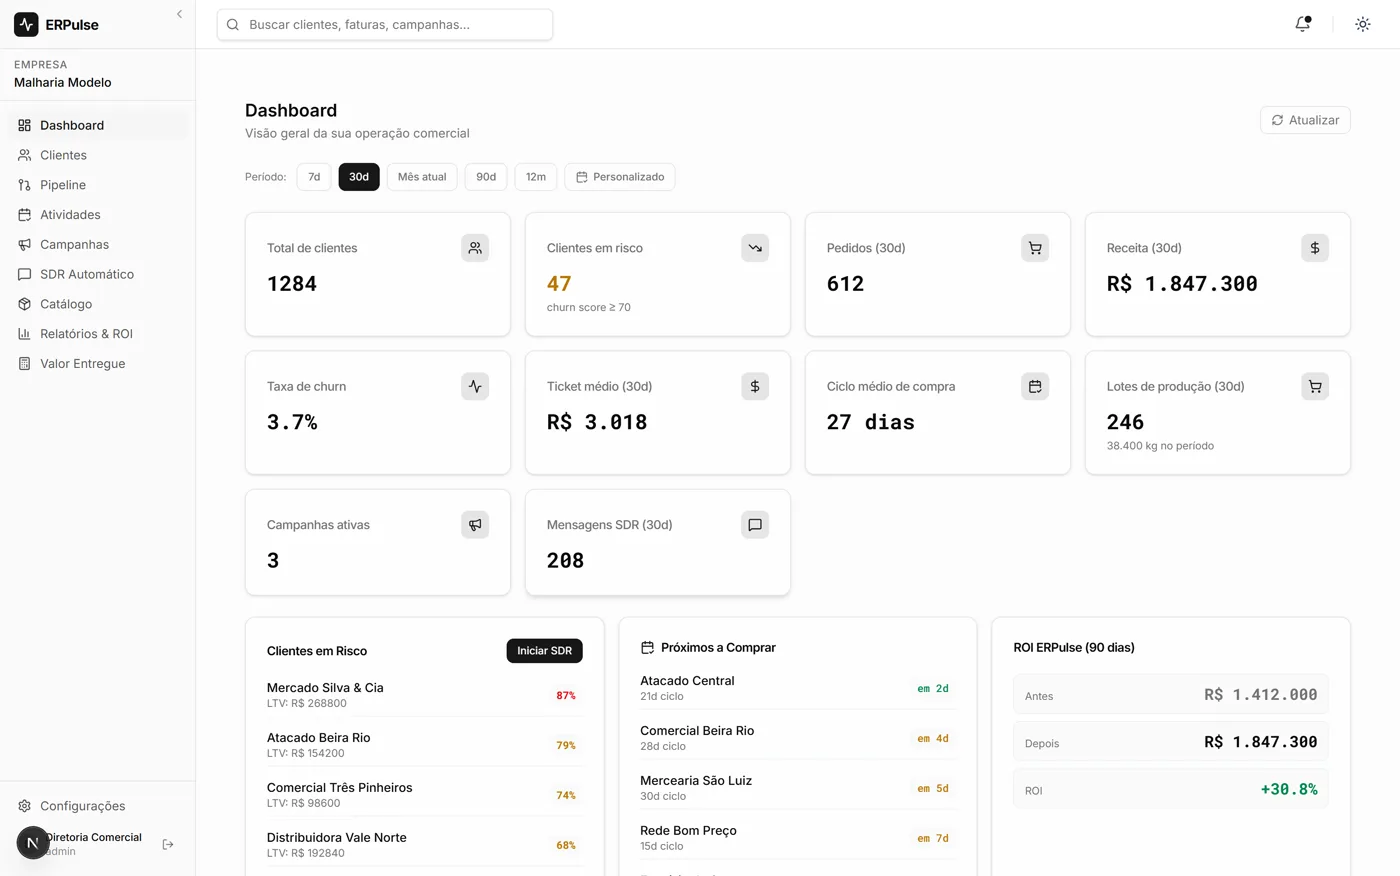Open Valor Entregue page

point(98,364)
